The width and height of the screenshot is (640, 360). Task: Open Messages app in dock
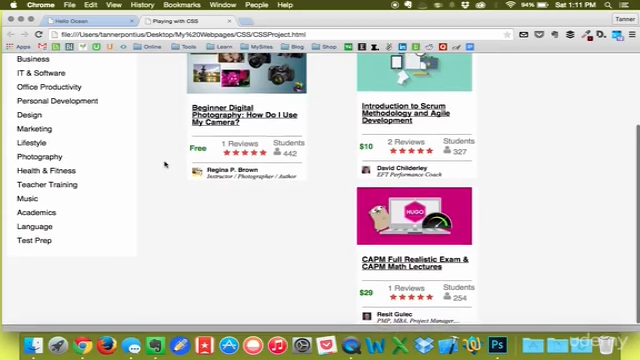tap(131, 346)
